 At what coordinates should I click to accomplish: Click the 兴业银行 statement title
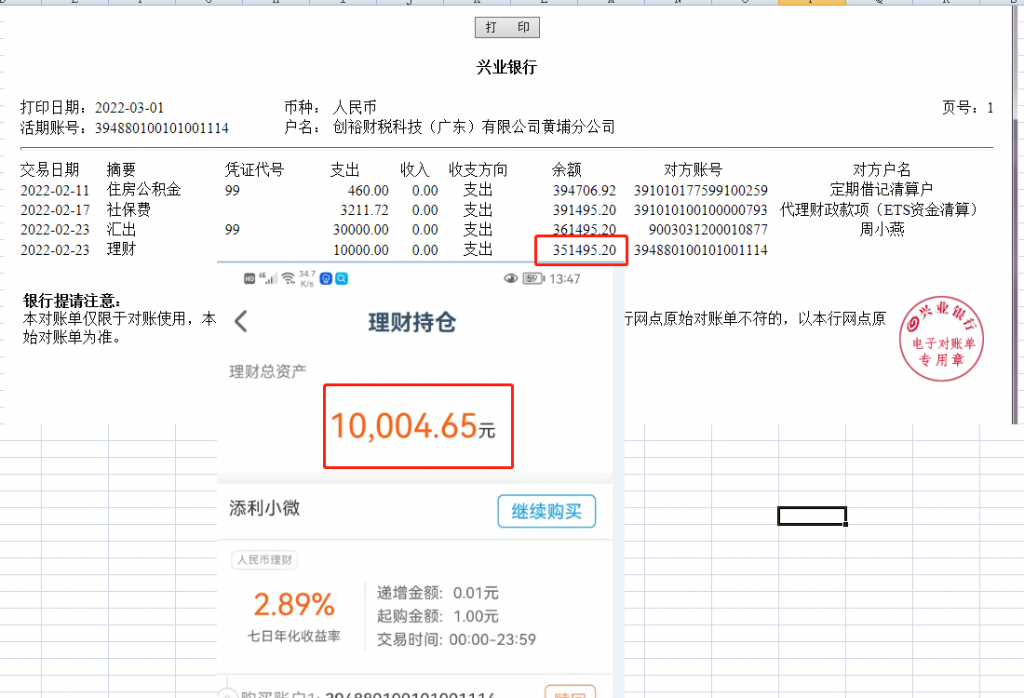click(x=507, y=67)
